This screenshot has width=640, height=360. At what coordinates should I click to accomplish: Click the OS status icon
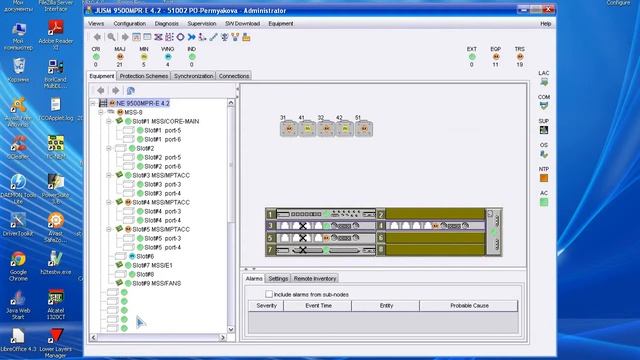point(544,154)
